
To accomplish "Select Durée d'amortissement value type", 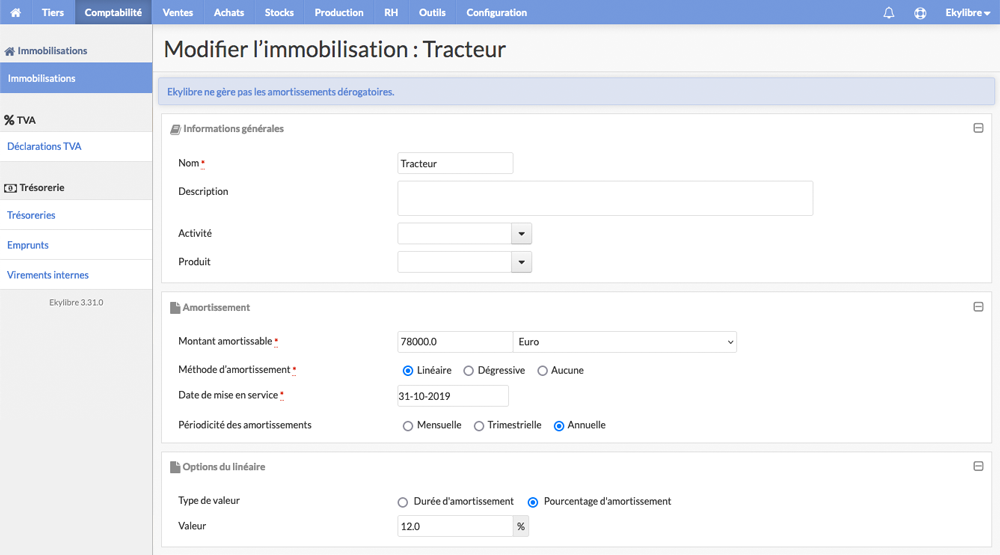I will [402, 502].
